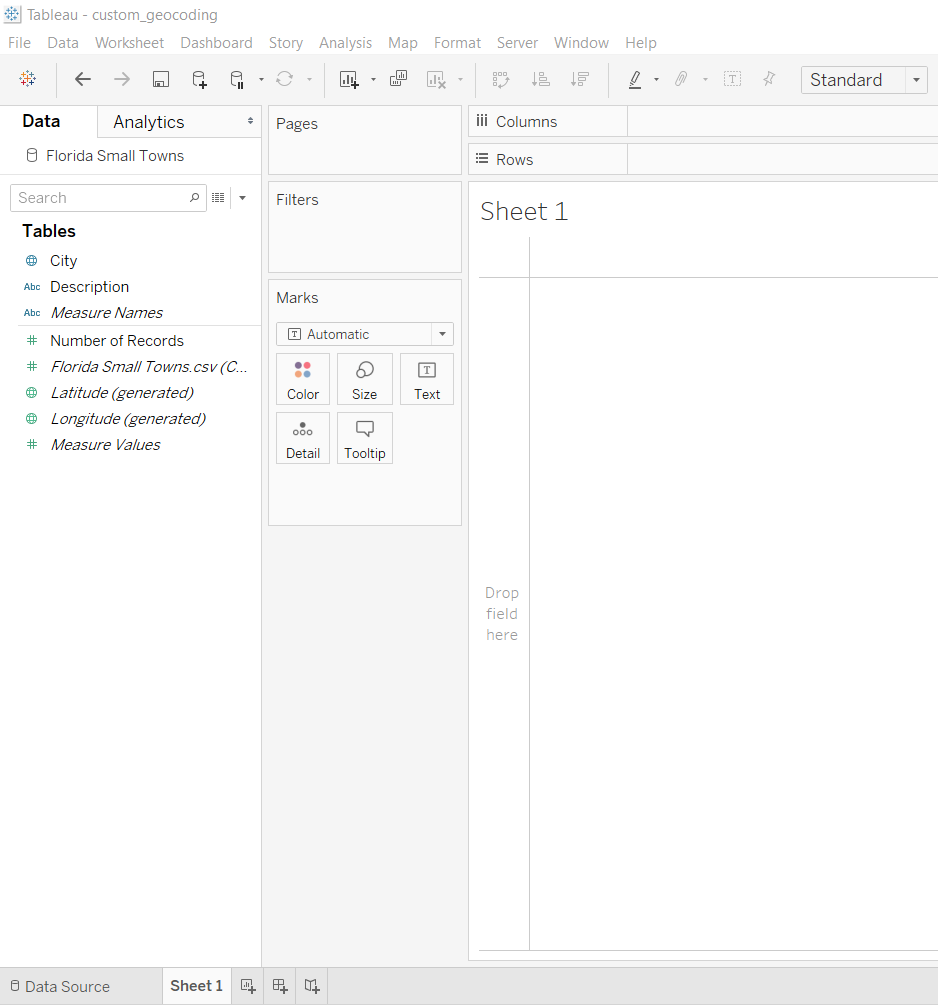
Task: Open the dropdown arrow next to Run Update
Action: (309, 79)
